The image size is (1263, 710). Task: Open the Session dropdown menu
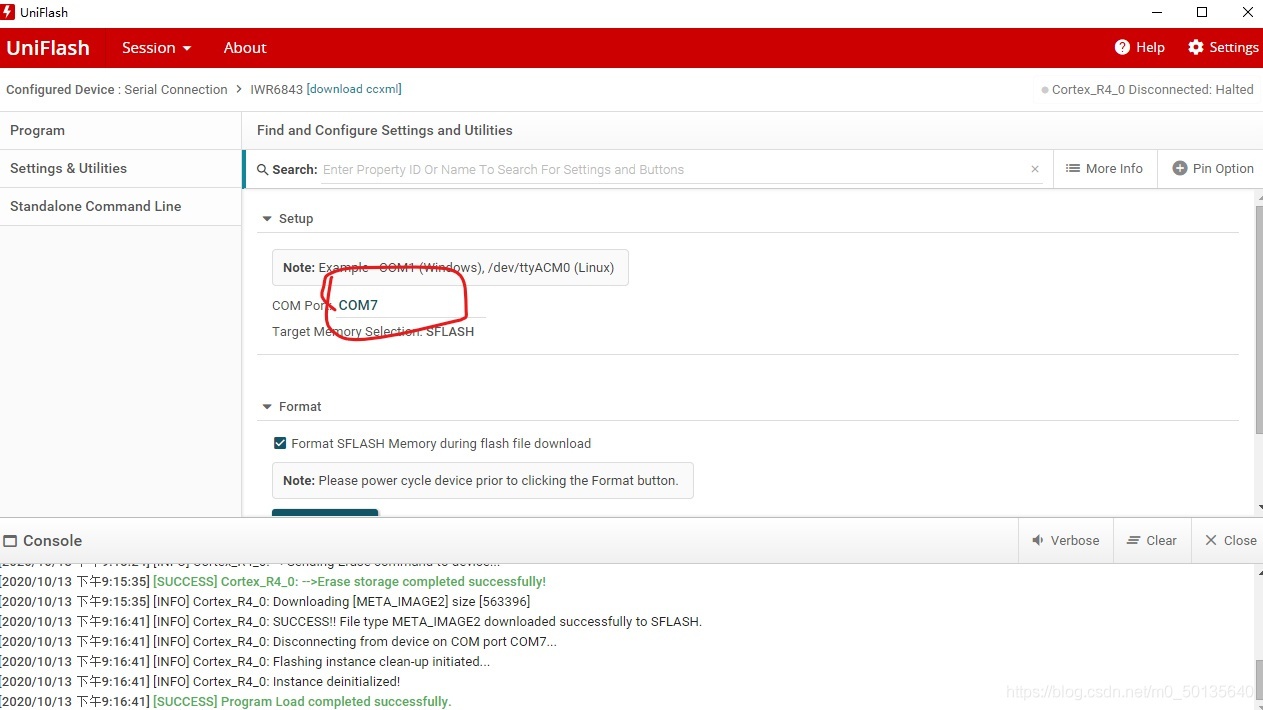coord(156,47)
